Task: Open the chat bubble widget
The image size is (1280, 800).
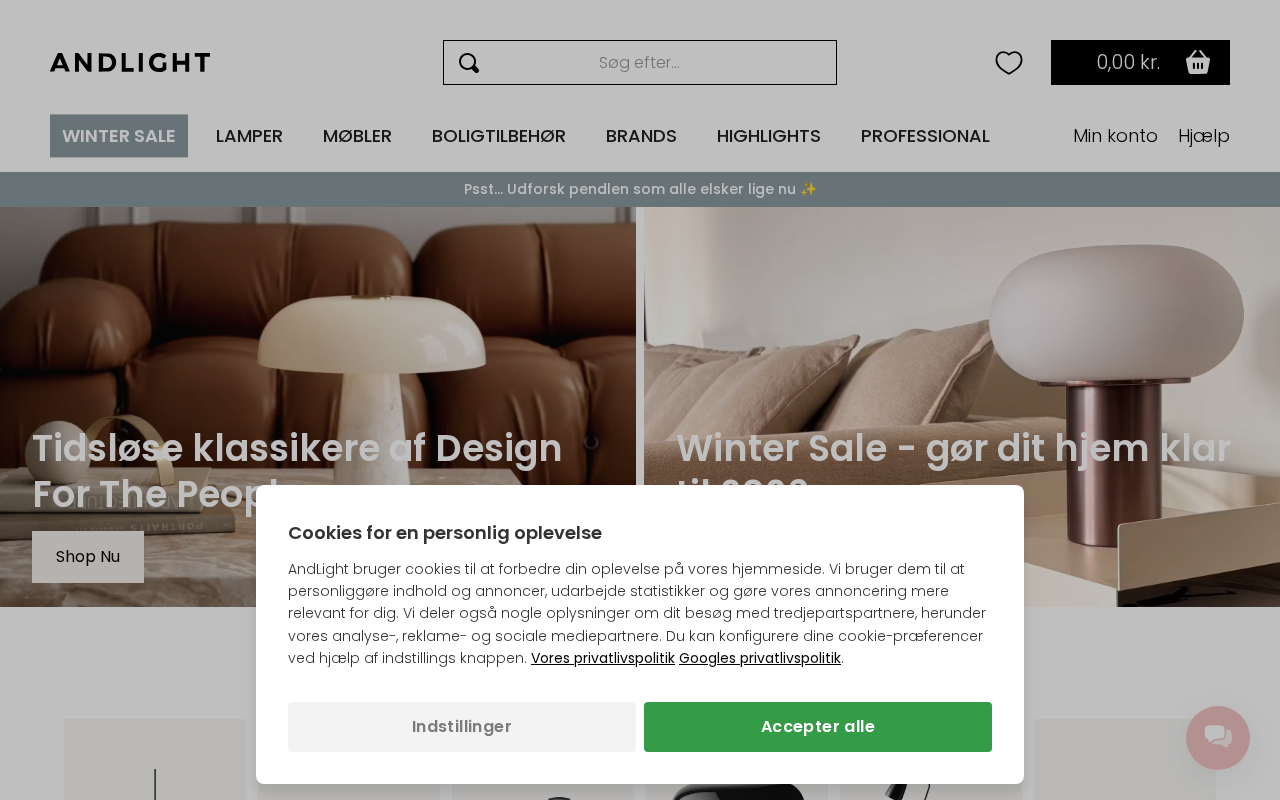Action: [1218, 738]
